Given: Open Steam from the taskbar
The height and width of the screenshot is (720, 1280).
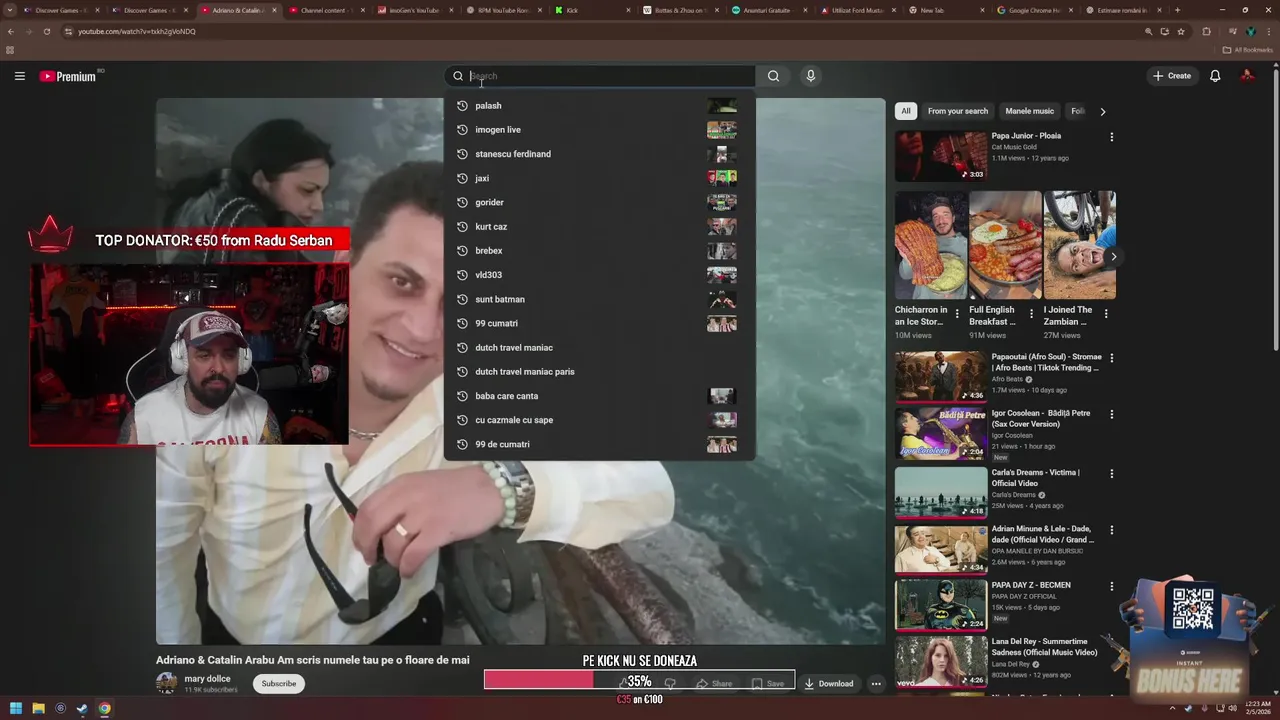Looking at the screenshot, I should click(x=82, y=709).
